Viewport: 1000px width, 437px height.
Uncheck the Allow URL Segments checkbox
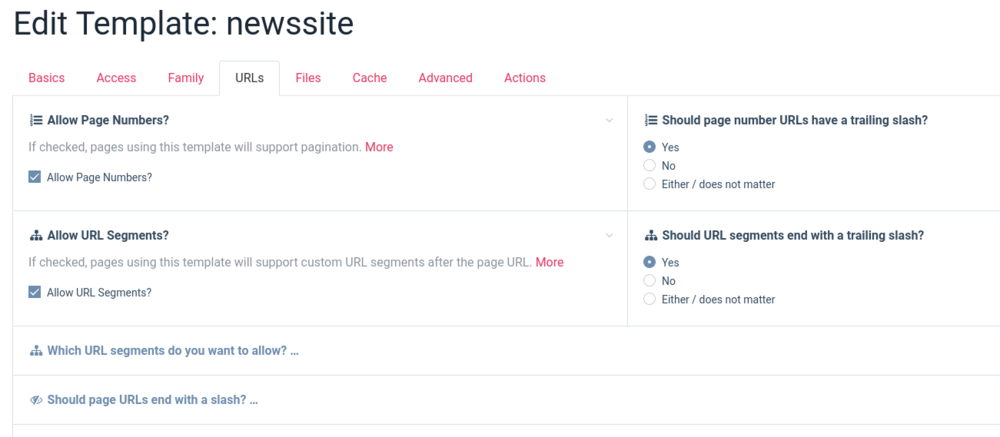point(35,293)
